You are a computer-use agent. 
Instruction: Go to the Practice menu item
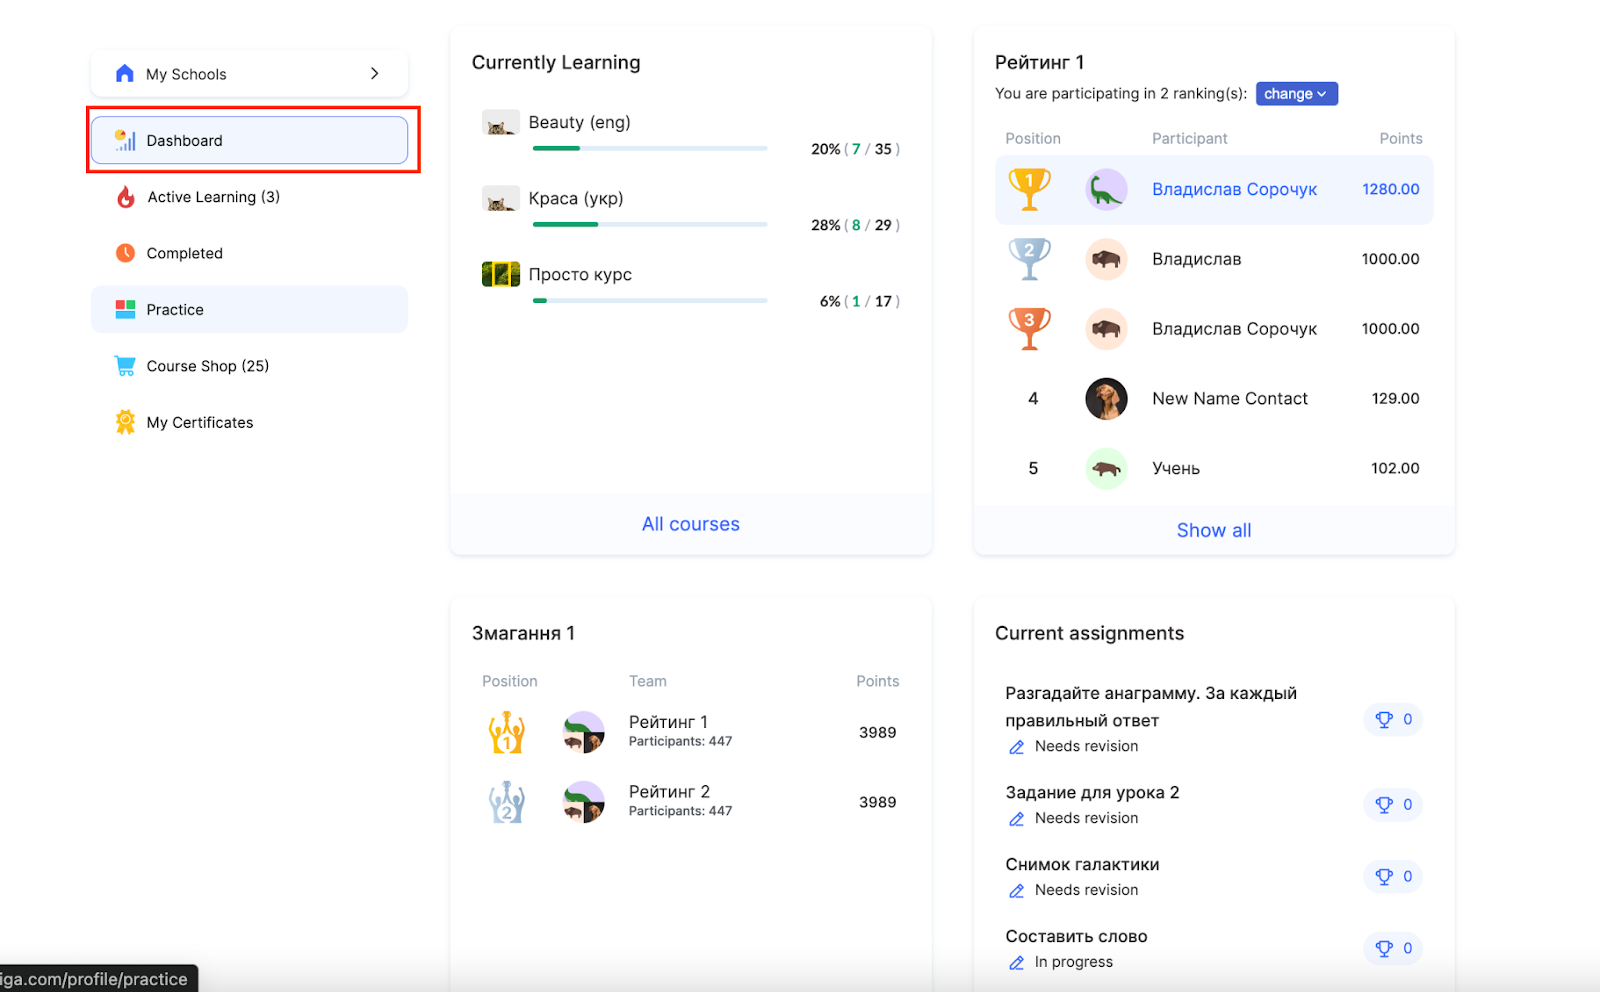(x=249, y=310)
